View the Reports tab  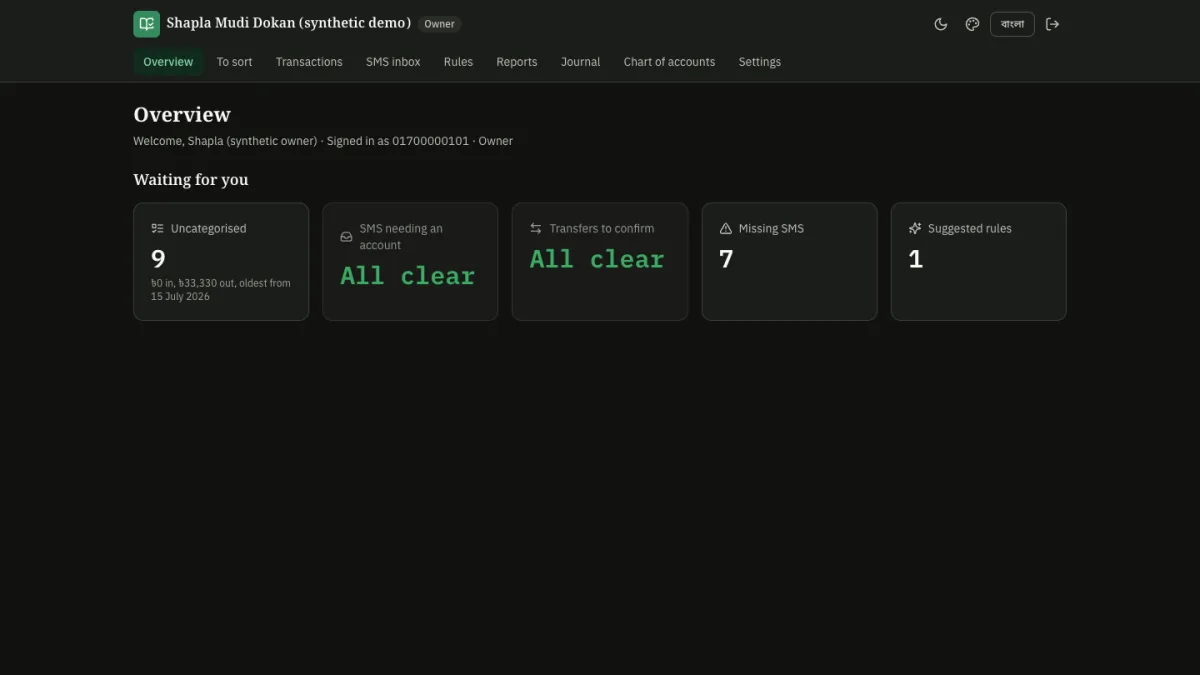[x=517, y=62]
